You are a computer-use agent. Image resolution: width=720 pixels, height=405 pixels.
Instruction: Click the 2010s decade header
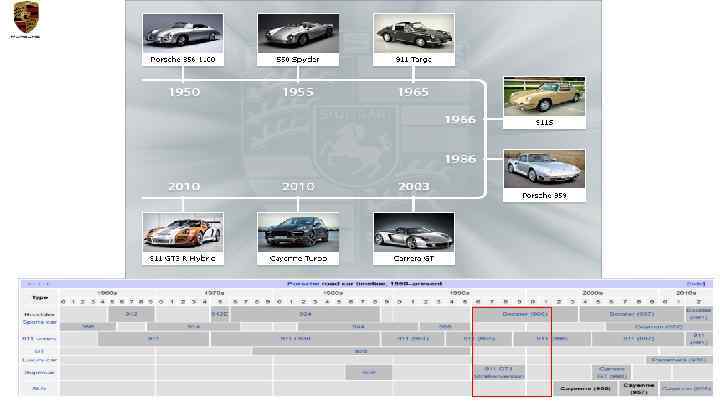click(x=686, y=292)
